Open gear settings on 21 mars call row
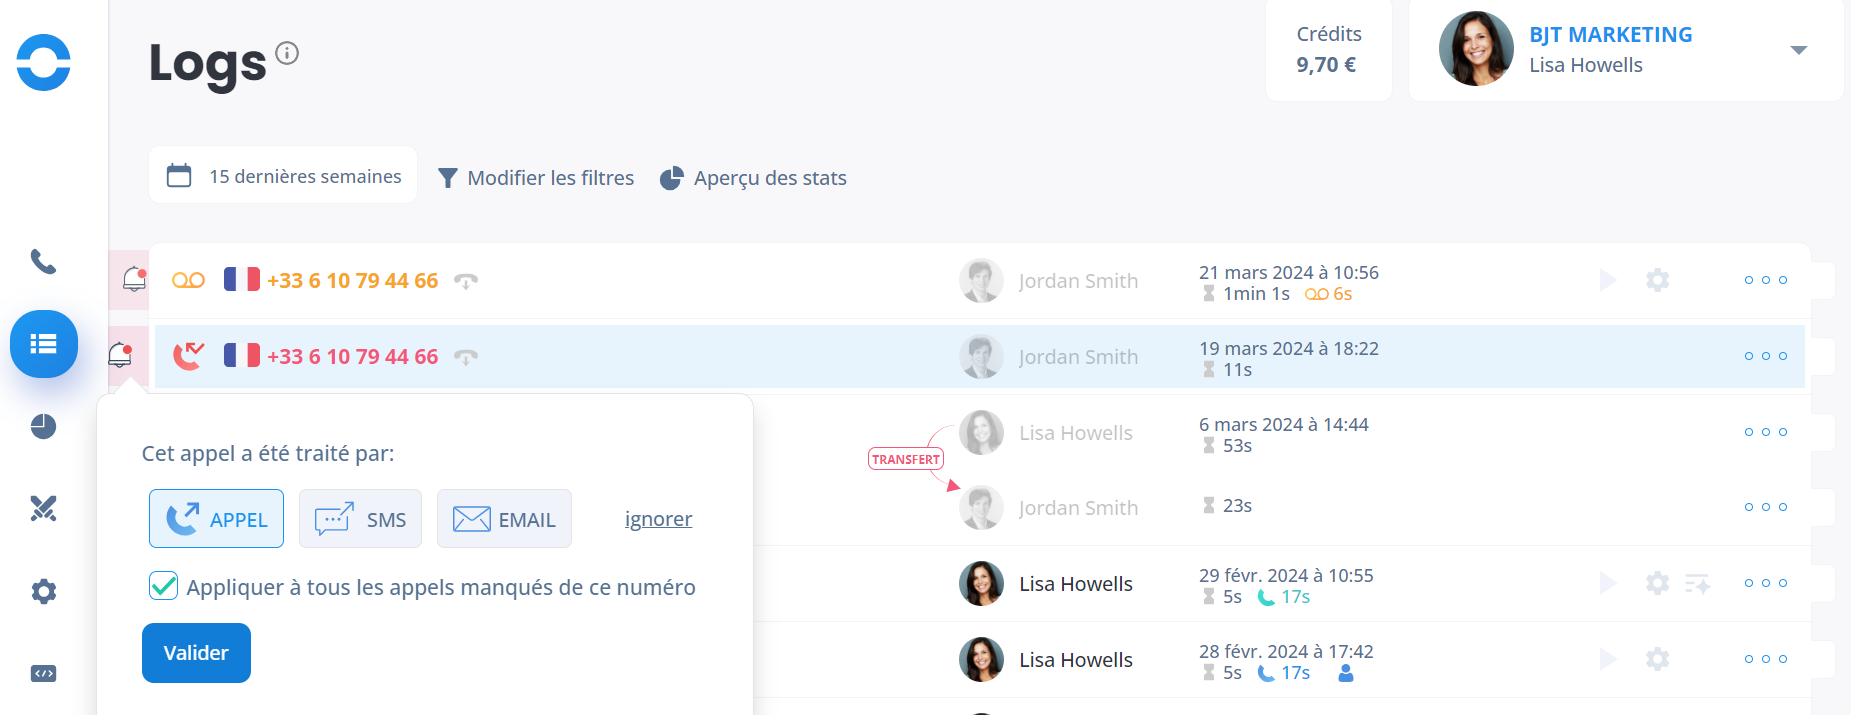This screenshot has width=1851, height=715. [x=1658, y=280]
